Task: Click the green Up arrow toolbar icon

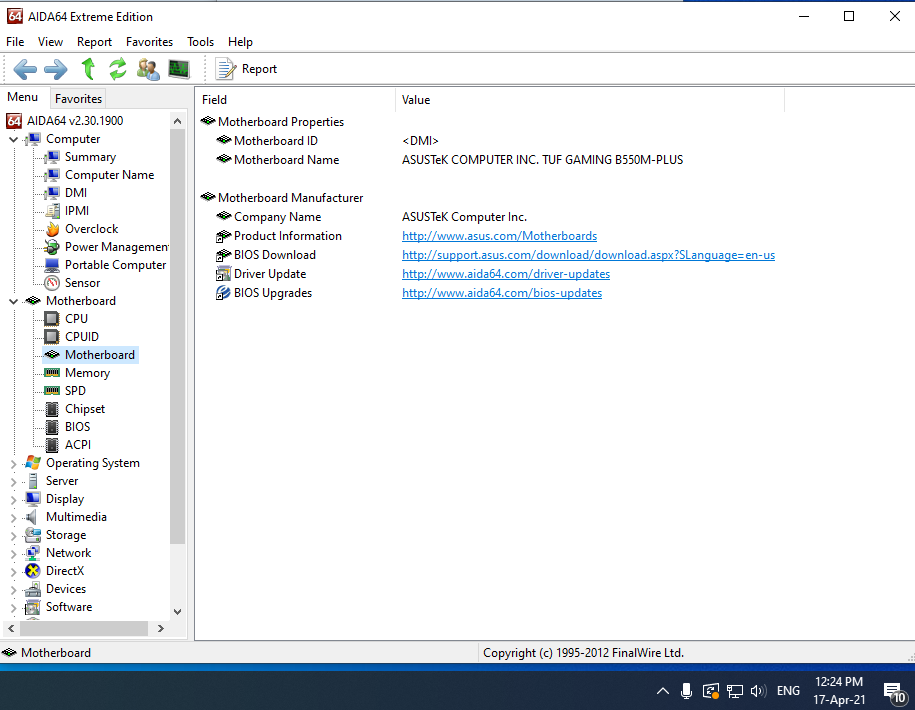Action: 88,69
